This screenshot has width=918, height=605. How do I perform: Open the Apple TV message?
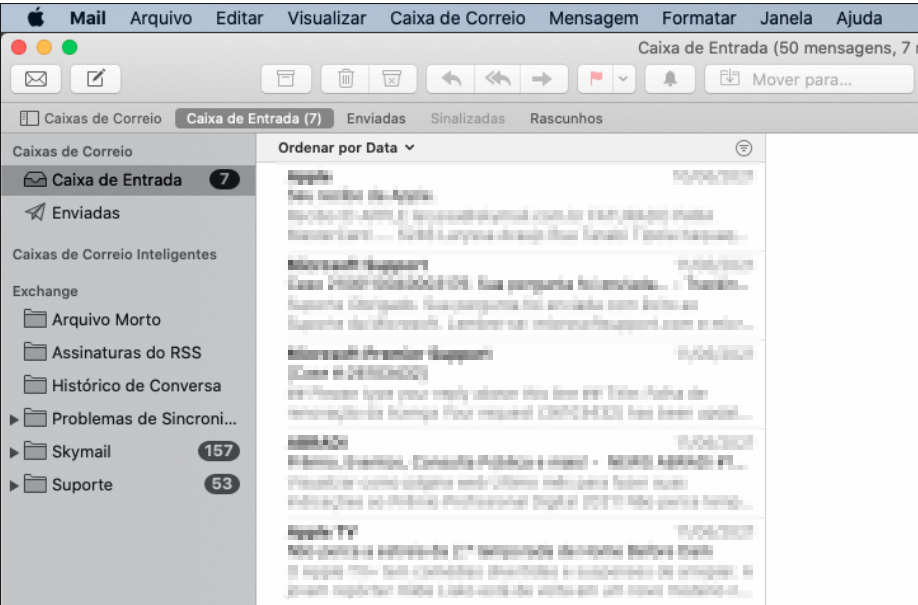511,561
